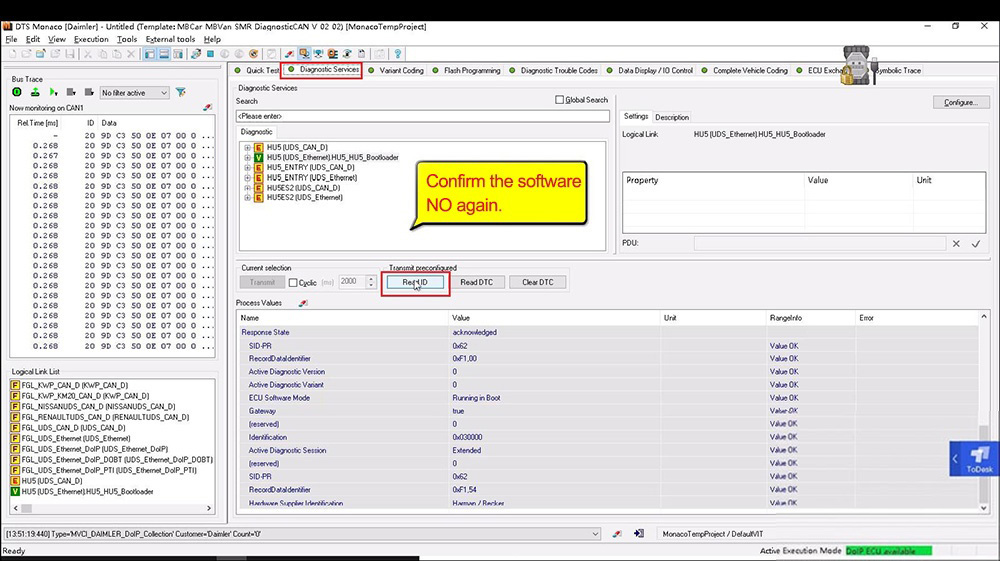Click the open-folder toolbar icon beside New
This screenshot has height=561, width=1000.
tap(26, 54)
